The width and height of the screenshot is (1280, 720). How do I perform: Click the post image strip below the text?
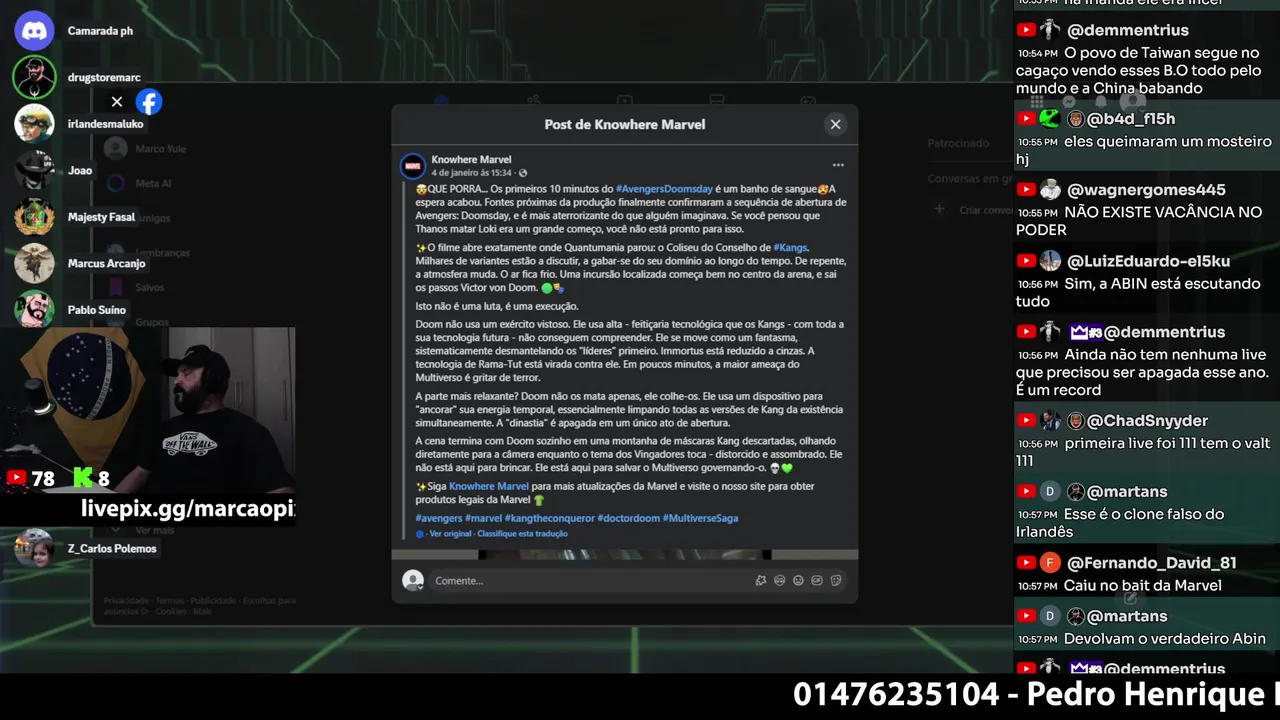pyautogui.click(x=625, y=554)
